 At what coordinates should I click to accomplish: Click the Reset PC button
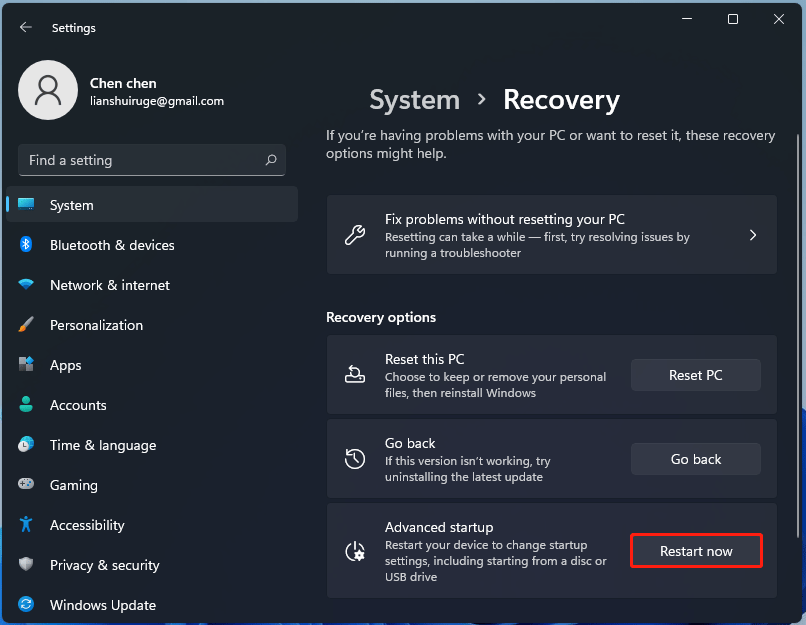click(x=695, y=375)
